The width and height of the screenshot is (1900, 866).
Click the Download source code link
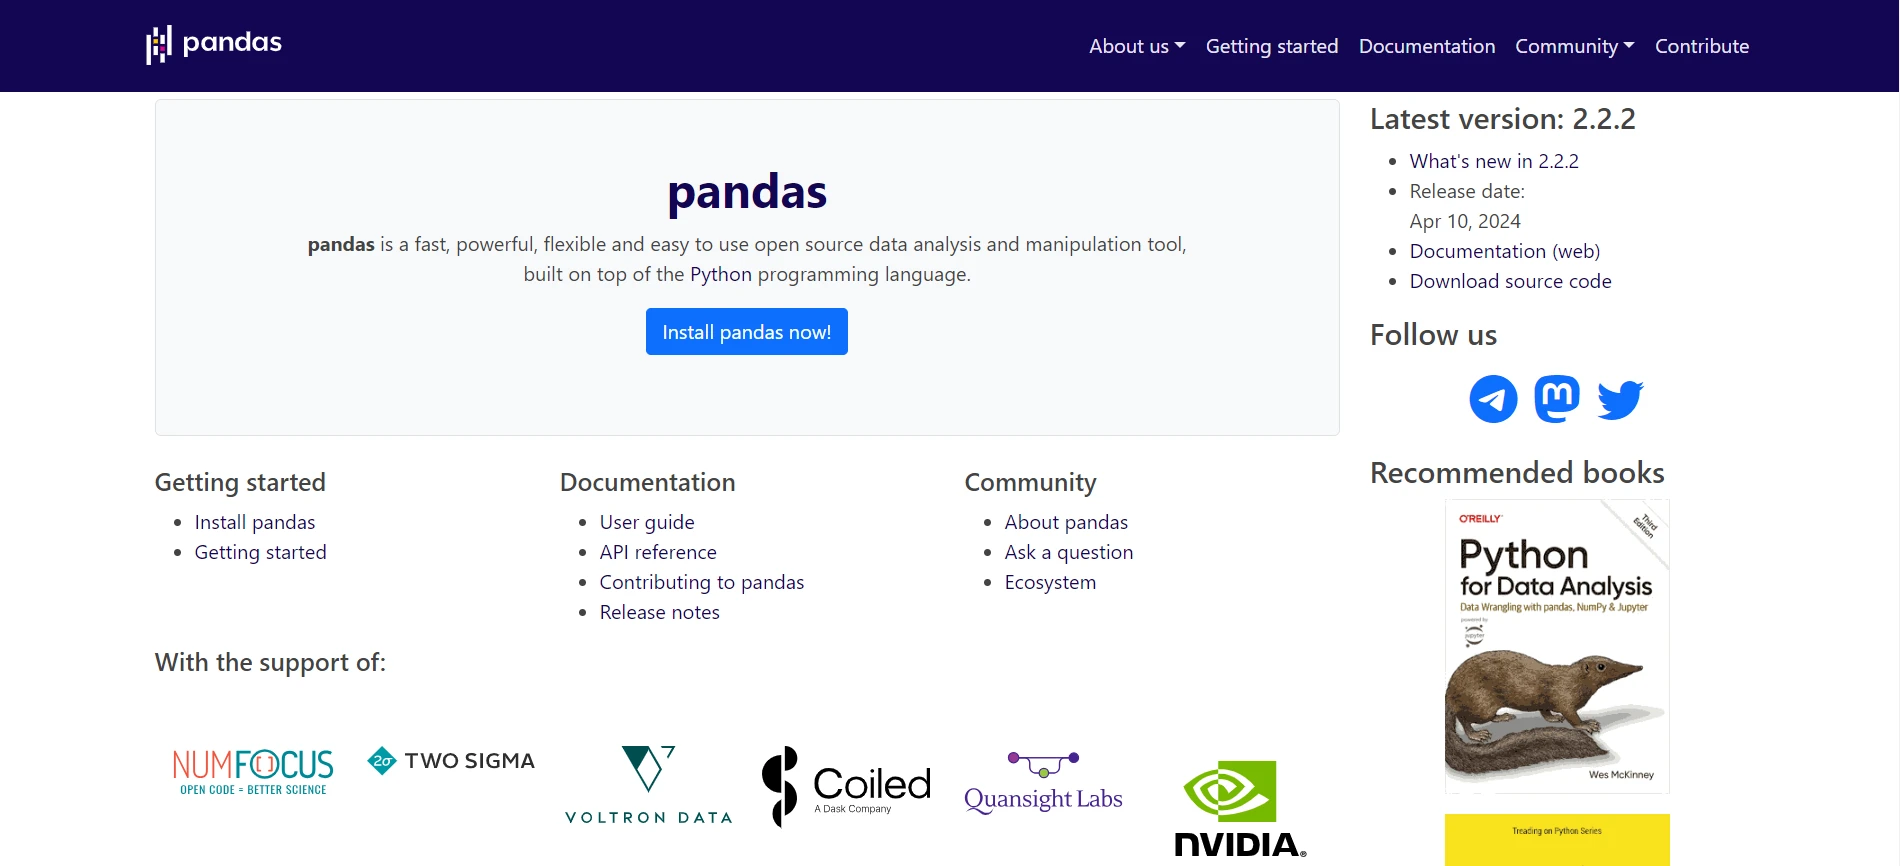point(1510,281)
